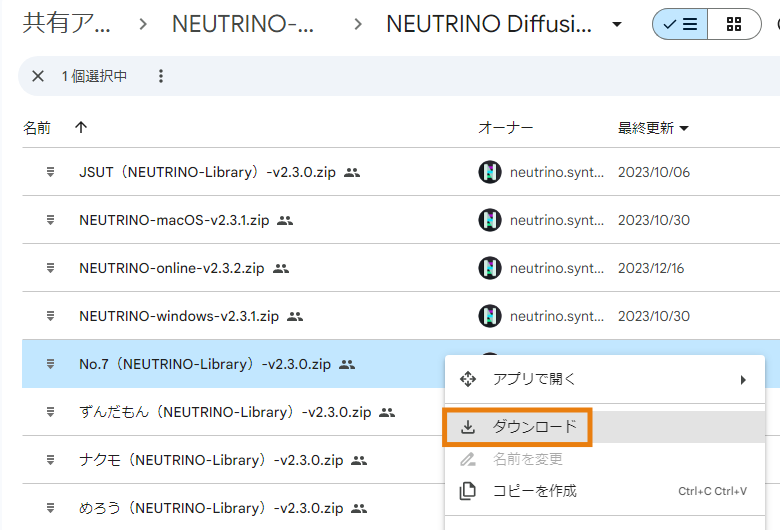Click zip file icon of NEUTRINO-windows row
The width and height of the screenshot is (780, 530).
(x=50, y=316)
